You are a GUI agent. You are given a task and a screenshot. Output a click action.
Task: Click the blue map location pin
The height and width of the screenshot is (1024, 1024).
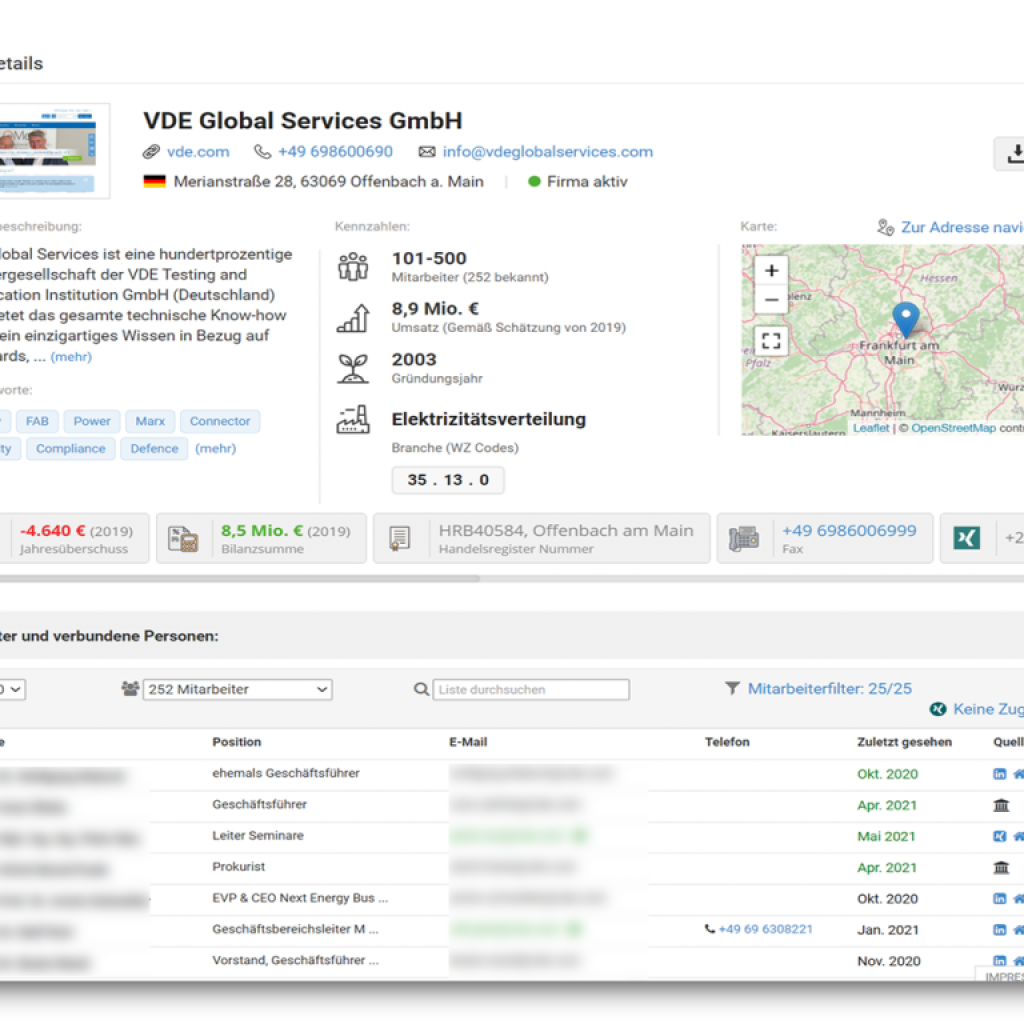click(905, 319)
